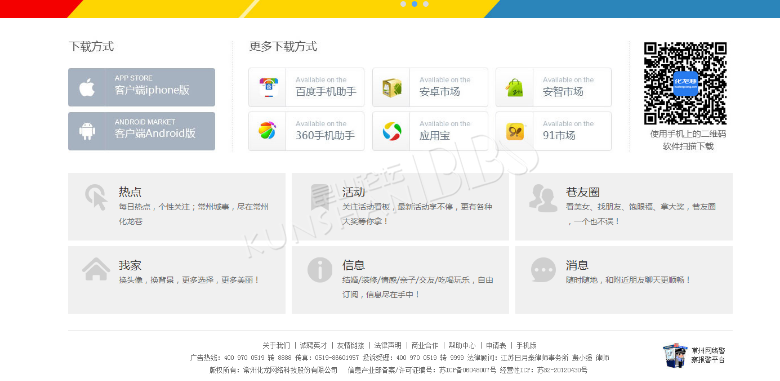Open the 热点 feature card
The height and width of the screenshot is (381, 780).
pyautogui.click(x=177, y=206)
